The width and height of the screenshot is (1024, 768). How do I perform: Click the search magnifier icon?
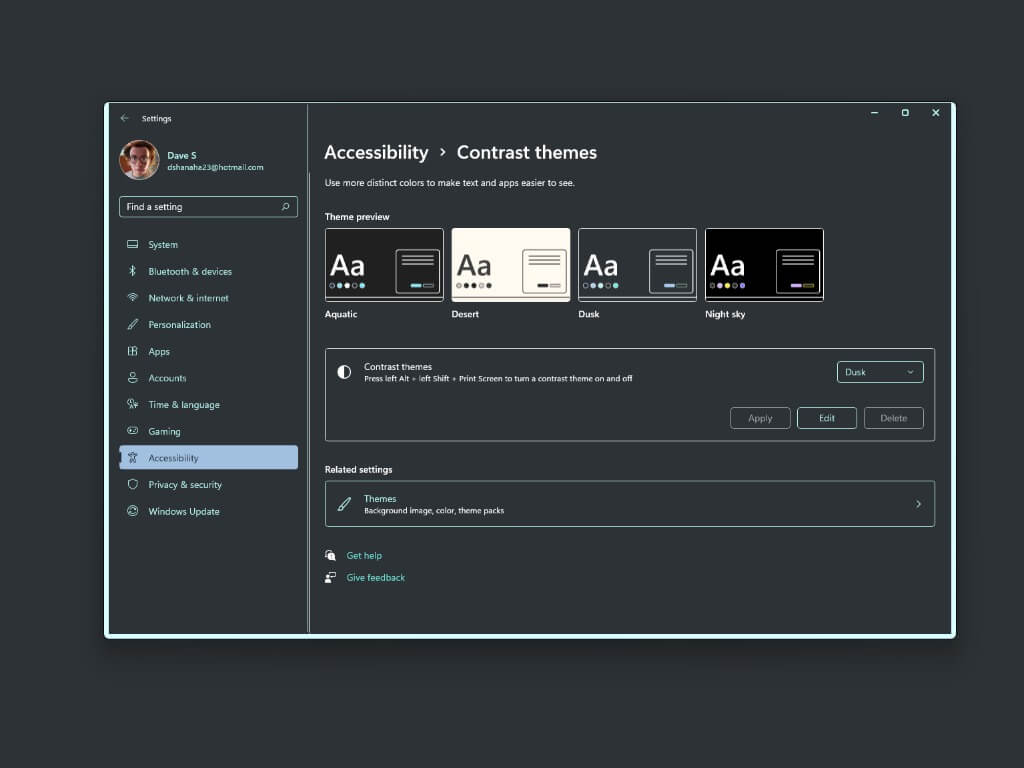point(285,207)
